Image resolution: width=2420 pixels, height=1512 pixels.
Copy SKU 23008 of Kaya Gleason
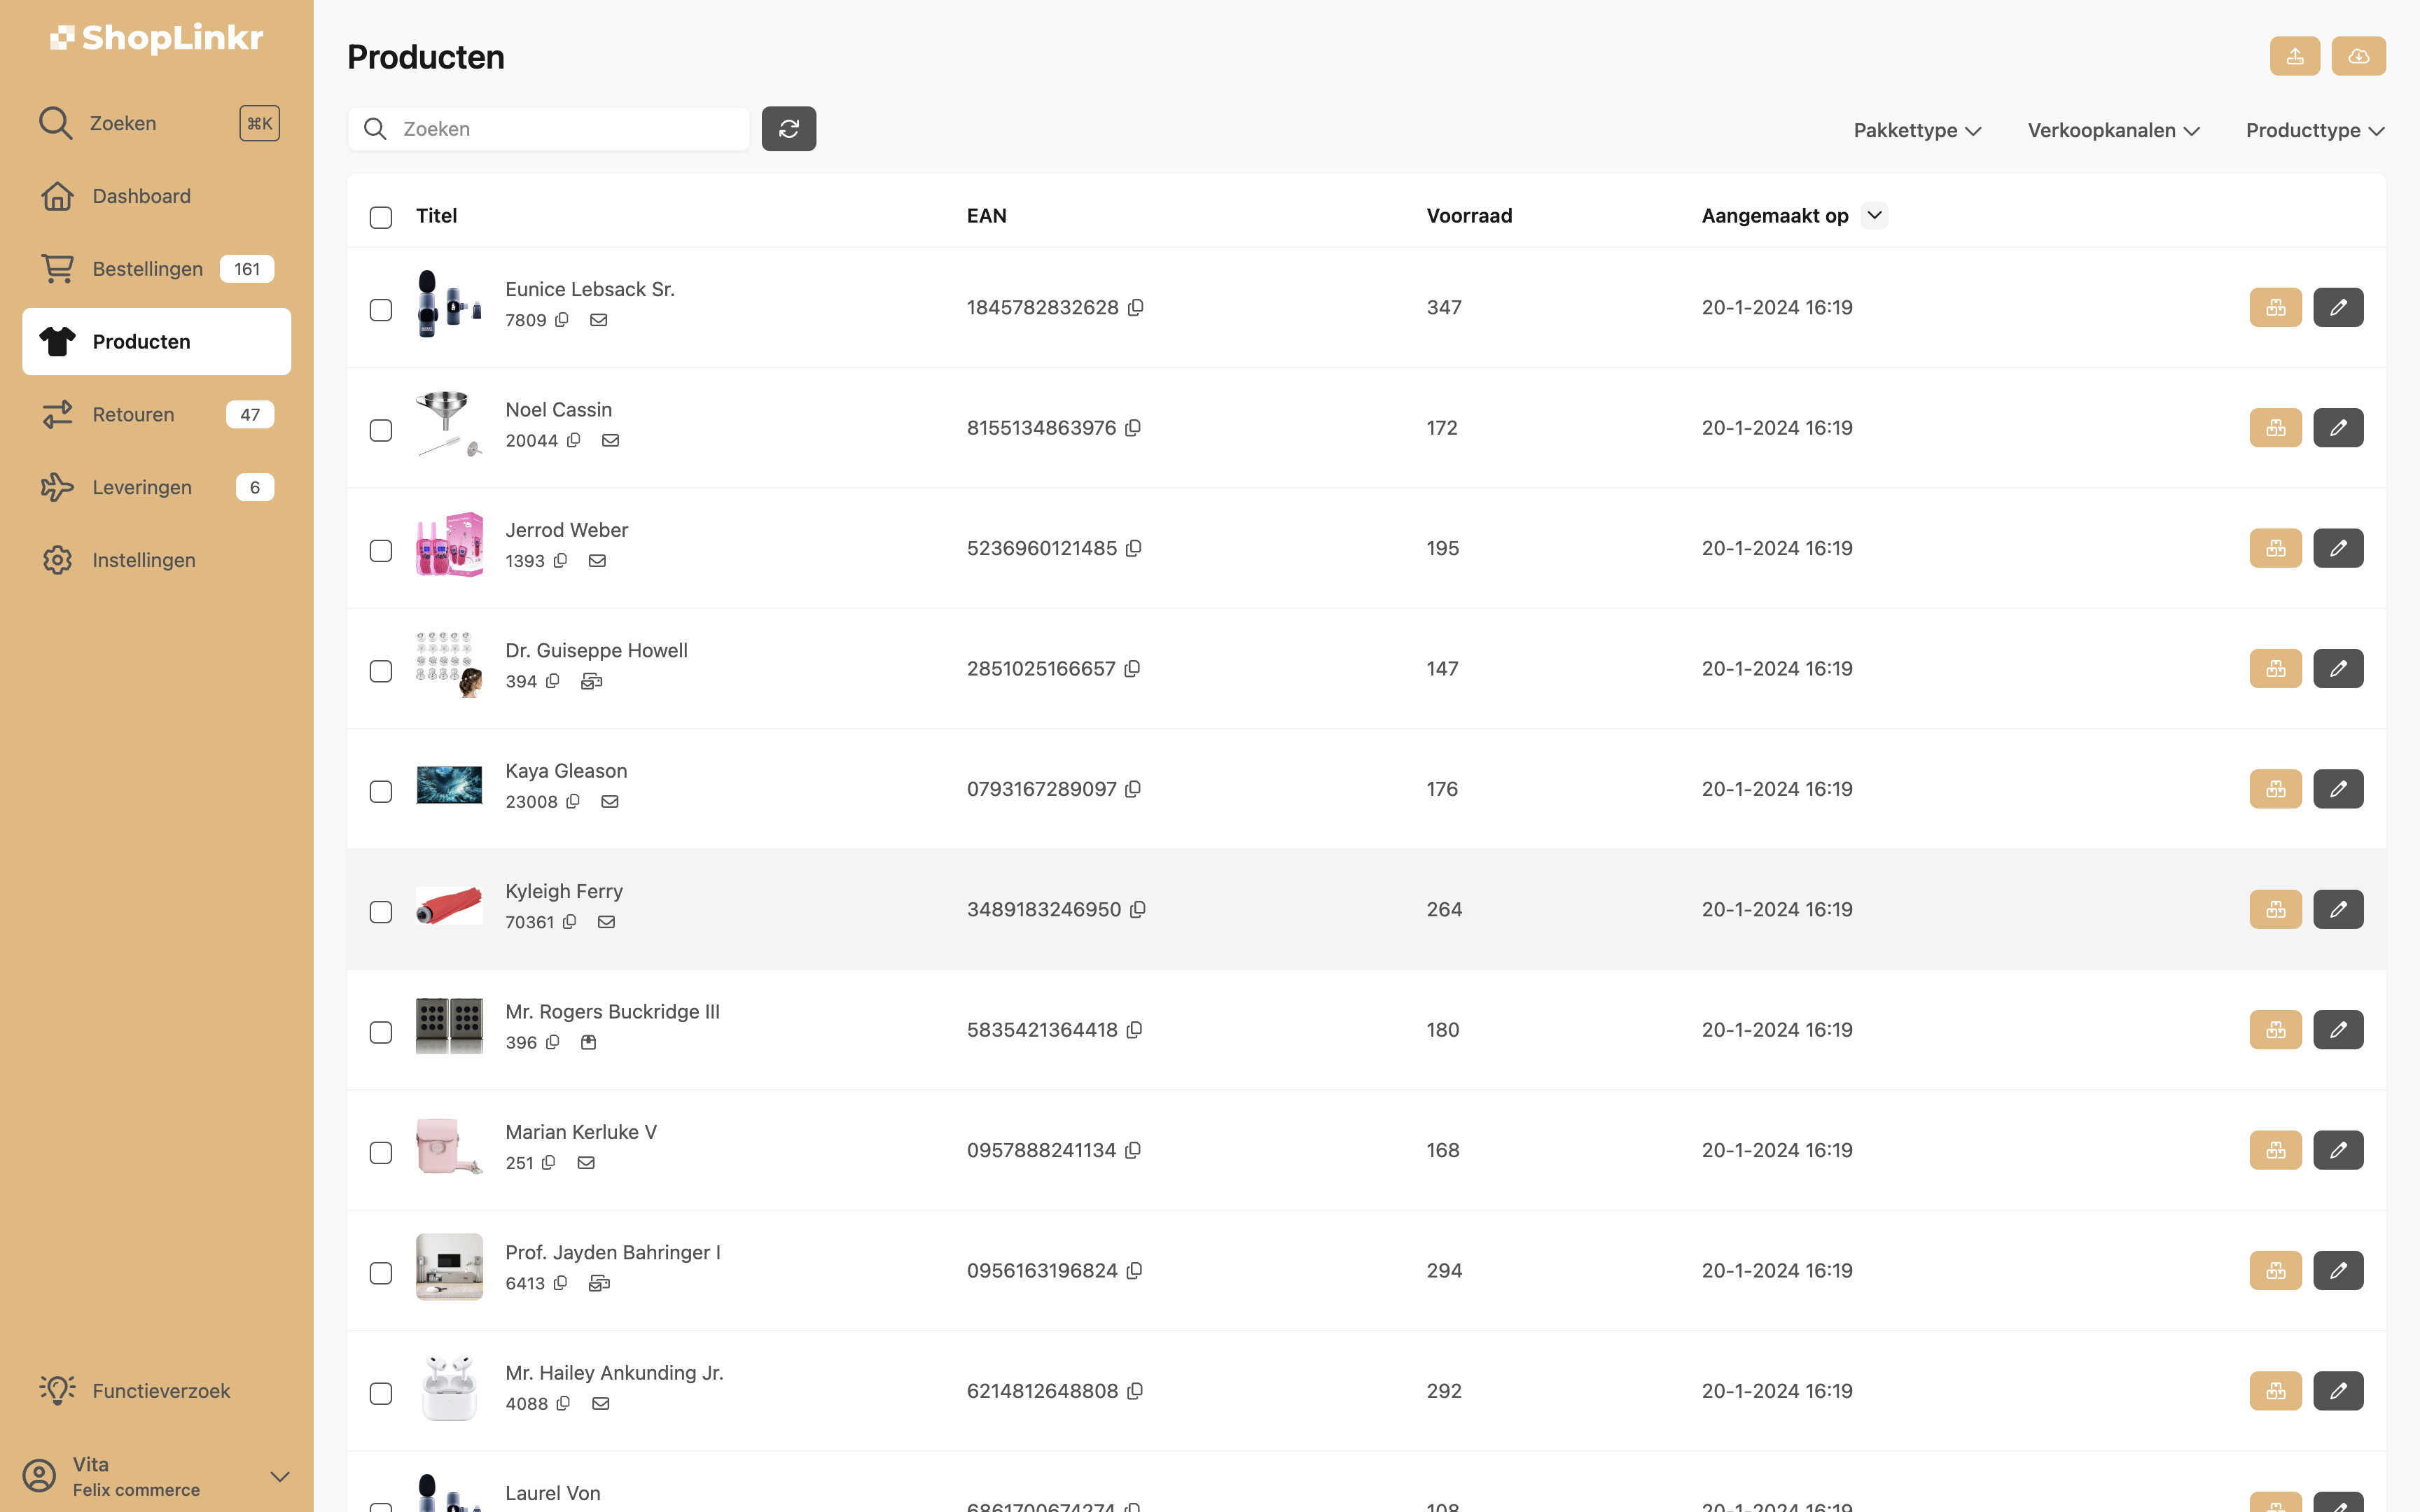coord(573,802)
